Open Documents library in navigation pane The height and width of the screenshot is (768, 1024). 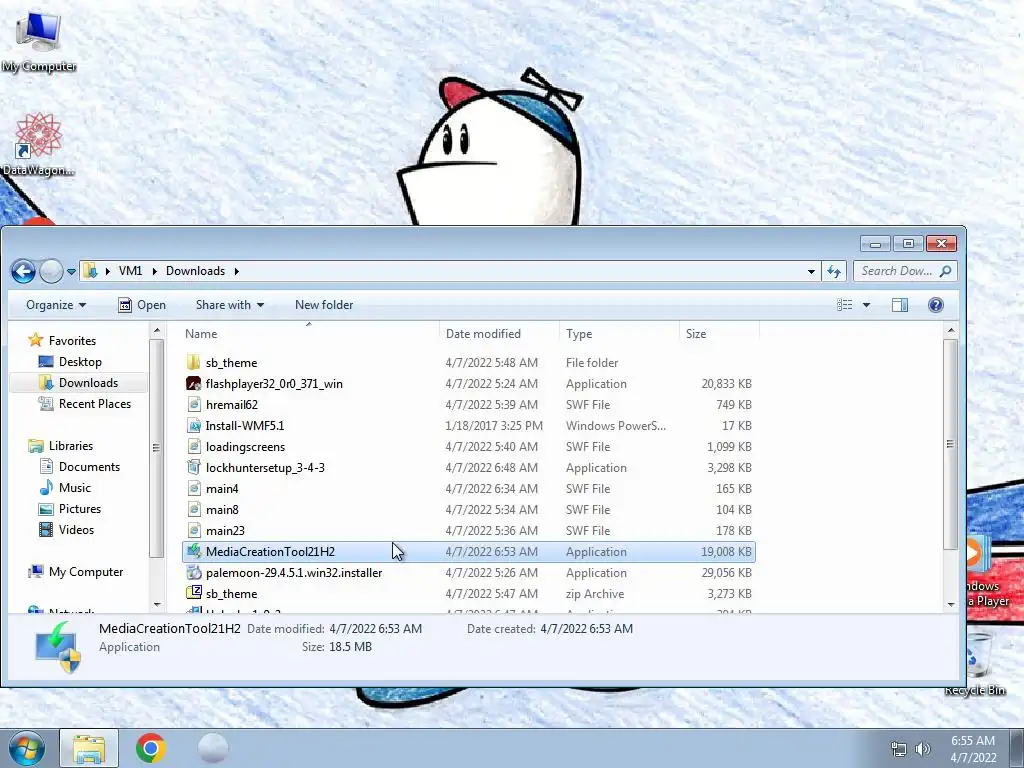89,467
